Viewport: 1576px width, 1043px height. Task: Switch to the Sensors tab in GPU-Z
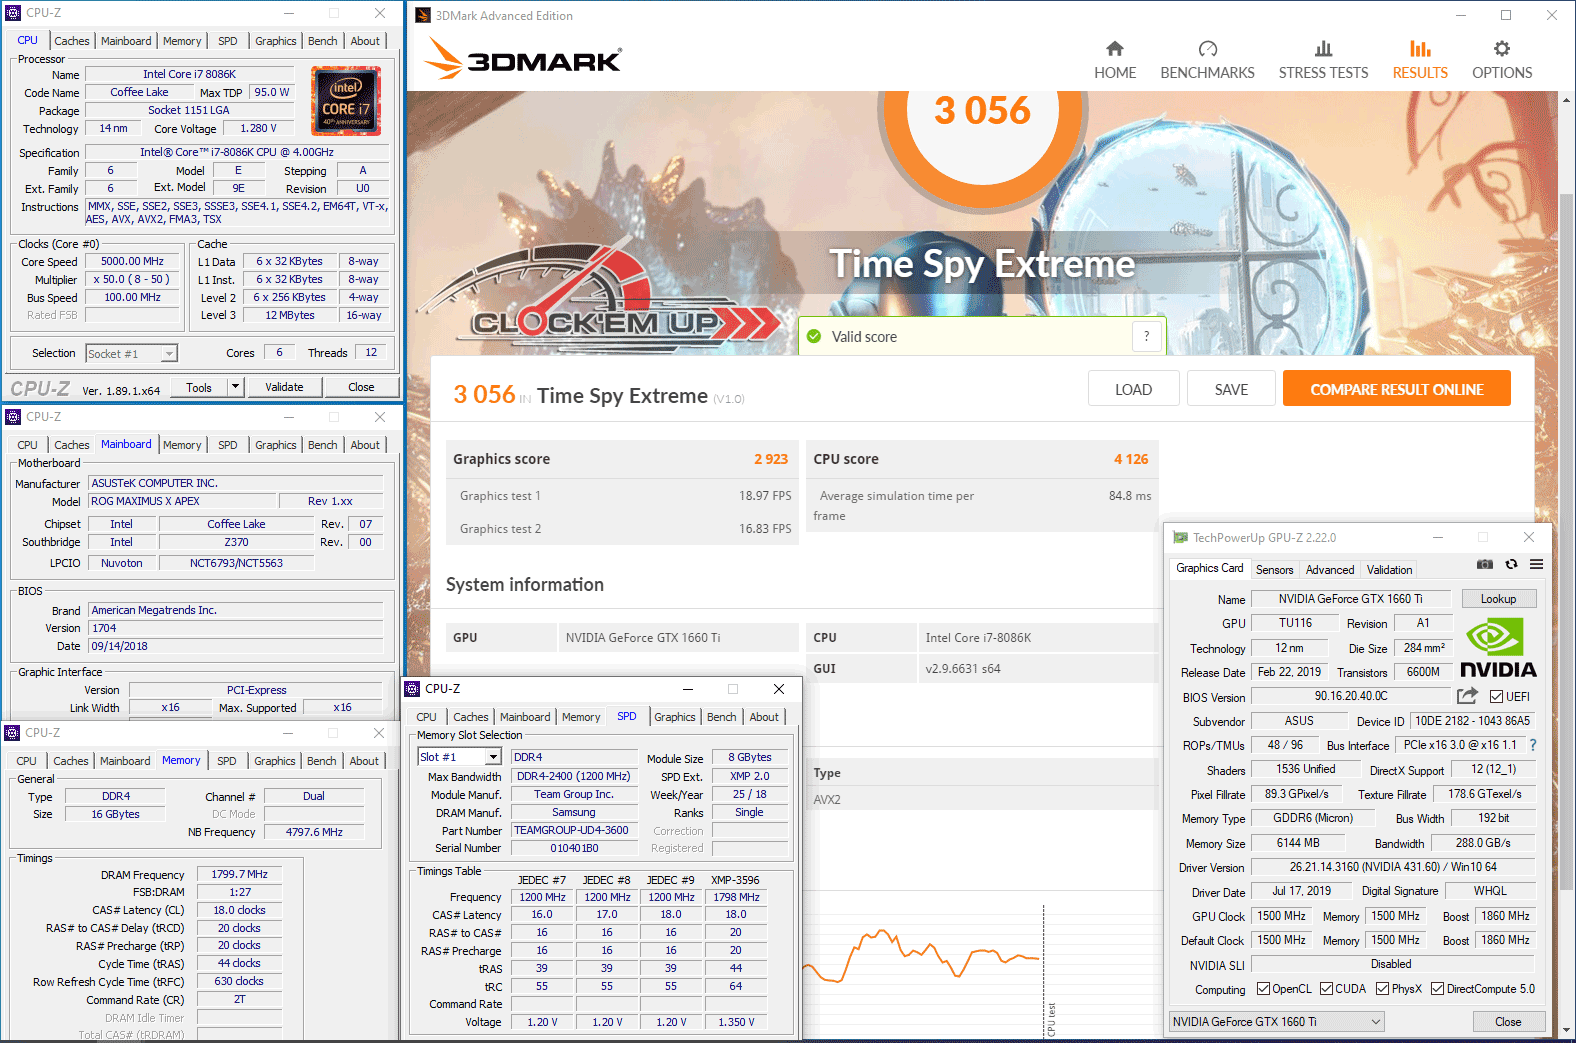pyautogui.click(x=1274, y=570)
